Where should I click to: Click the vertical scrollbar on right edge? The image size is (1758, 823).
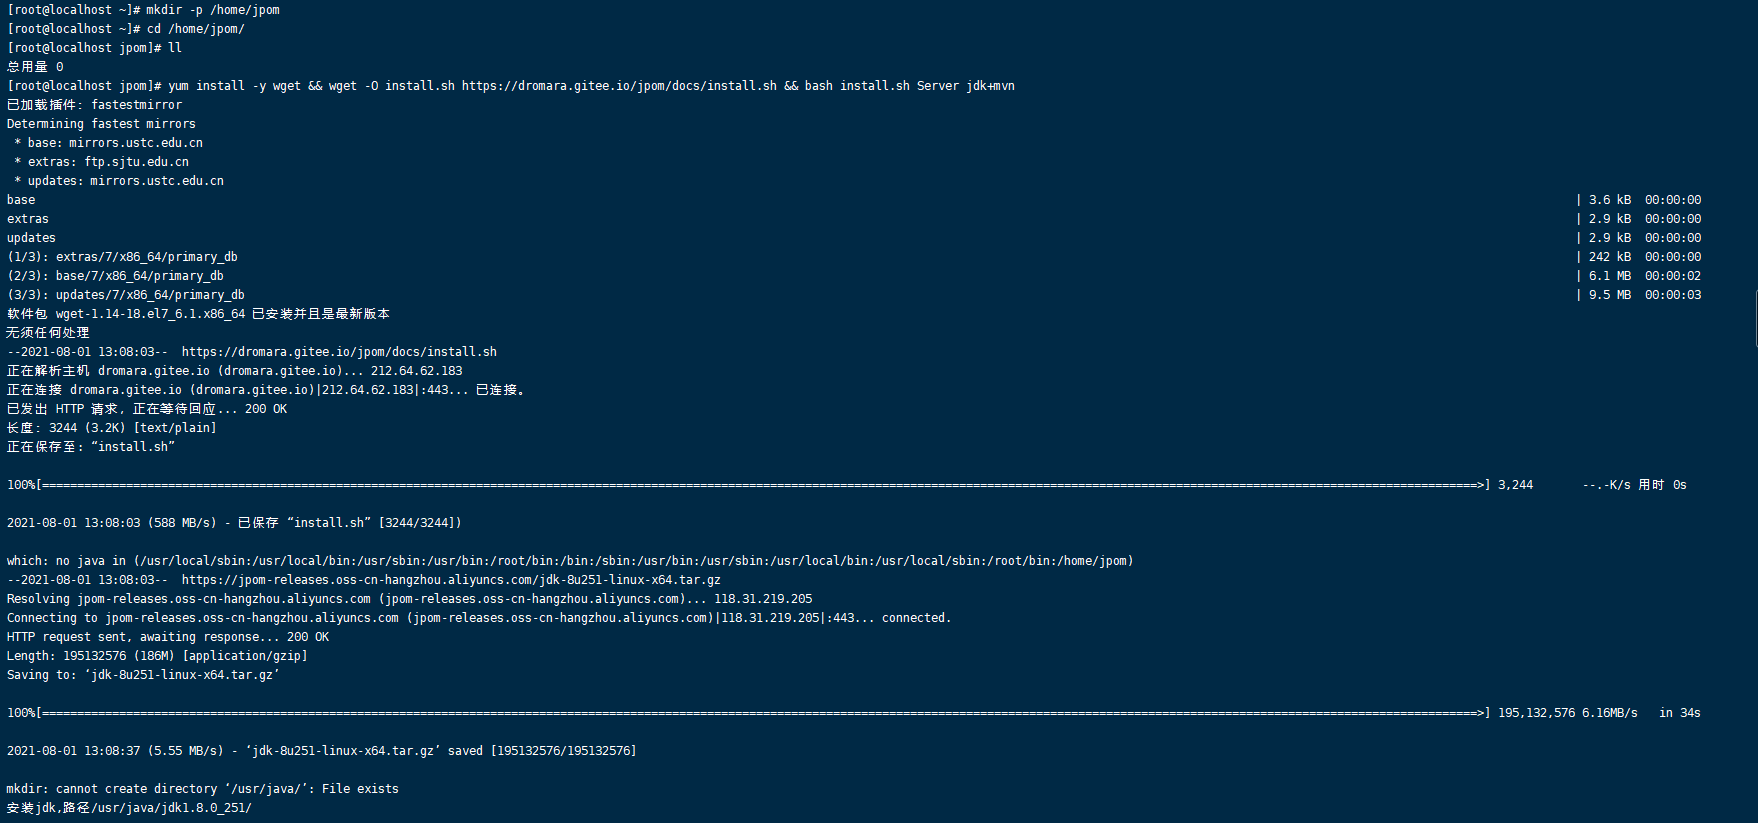pyautogui.click(x=1755, y=318)
